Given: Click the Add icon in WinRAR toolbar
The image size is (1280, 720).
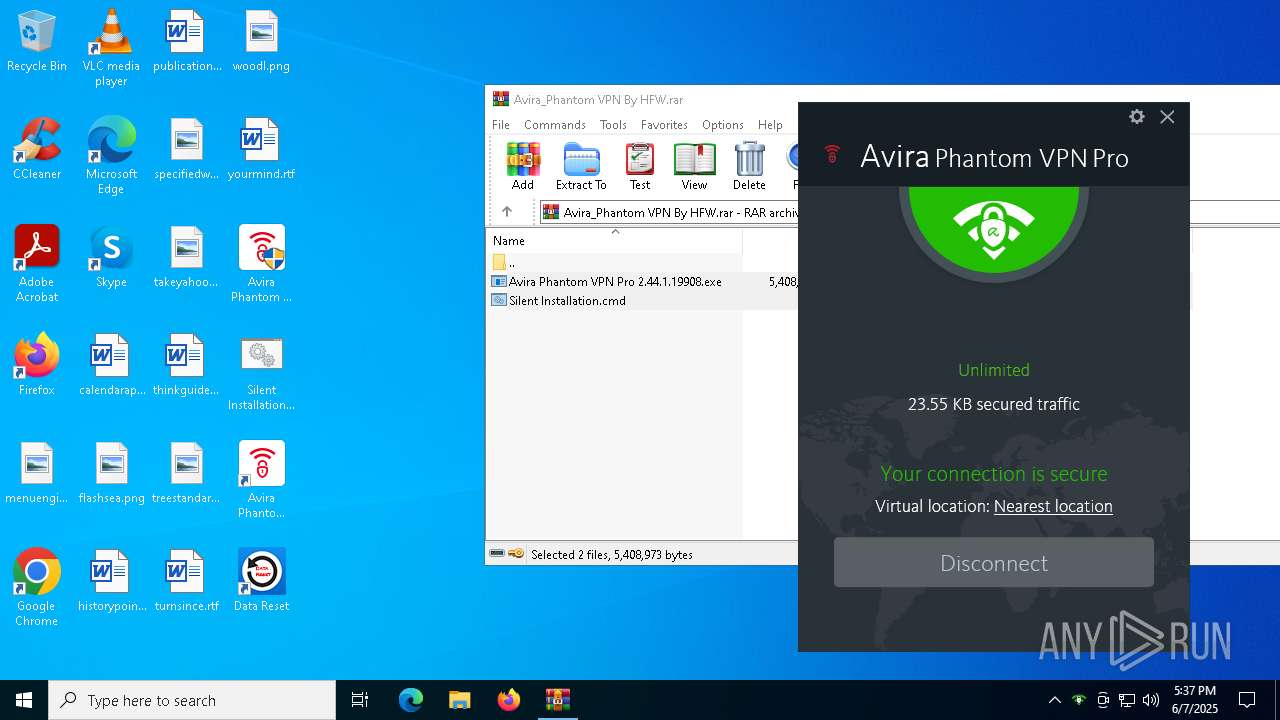Looking at the screenshot, I should (523, 166).
